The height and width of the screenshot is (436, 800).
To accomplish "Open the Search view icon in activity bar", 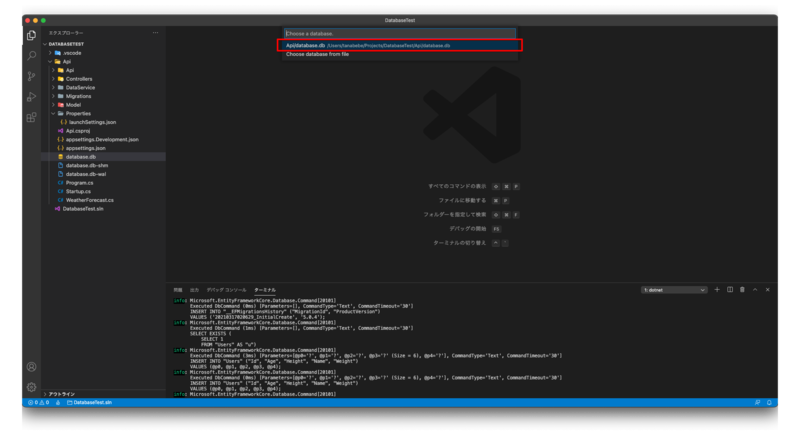I will coord(31,56).
